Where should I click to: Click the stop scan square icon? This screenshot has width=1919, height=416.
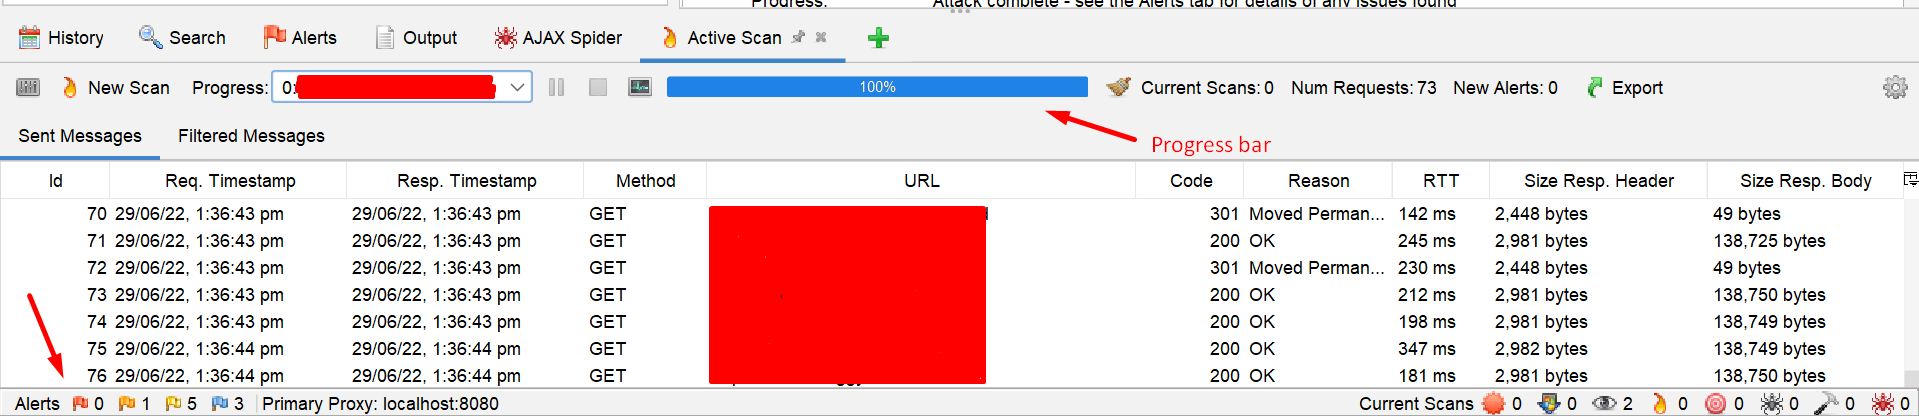click(x=598, y=88)
